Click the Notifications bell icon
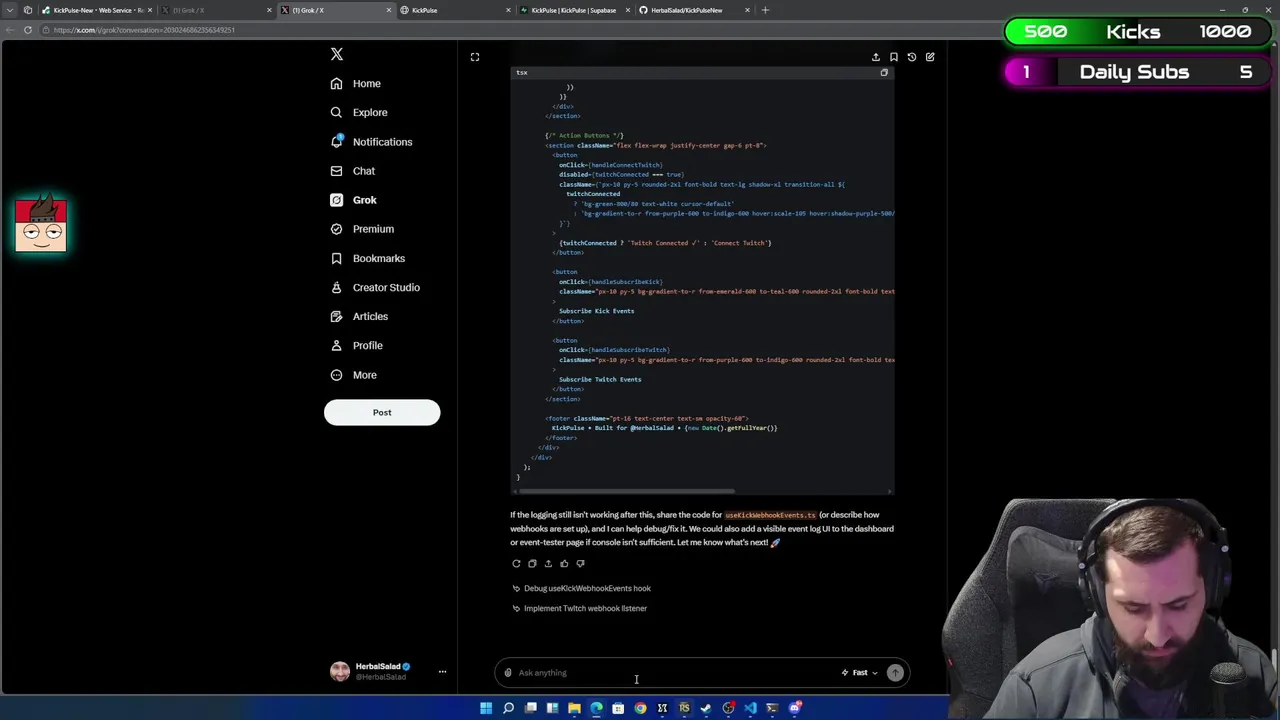The width and height of the screenshot is (1280, 720). tap(337, 142)
